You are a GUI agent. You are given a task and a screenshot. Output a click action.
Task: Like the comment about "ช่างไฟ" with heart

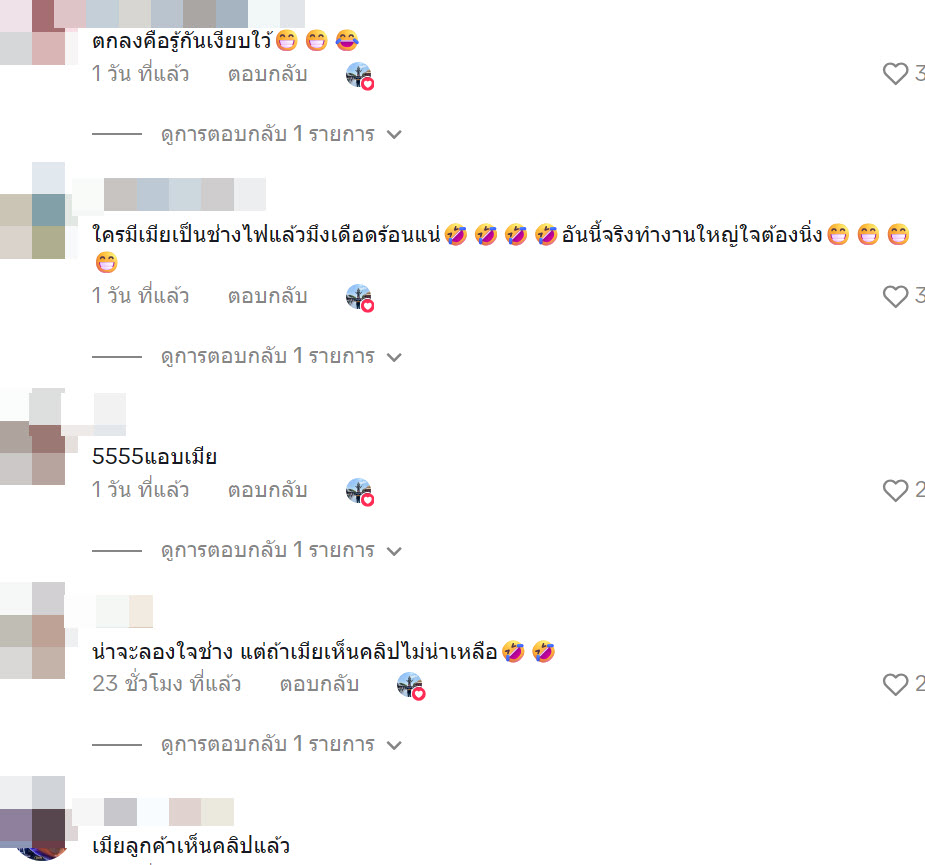coord(895,296)
